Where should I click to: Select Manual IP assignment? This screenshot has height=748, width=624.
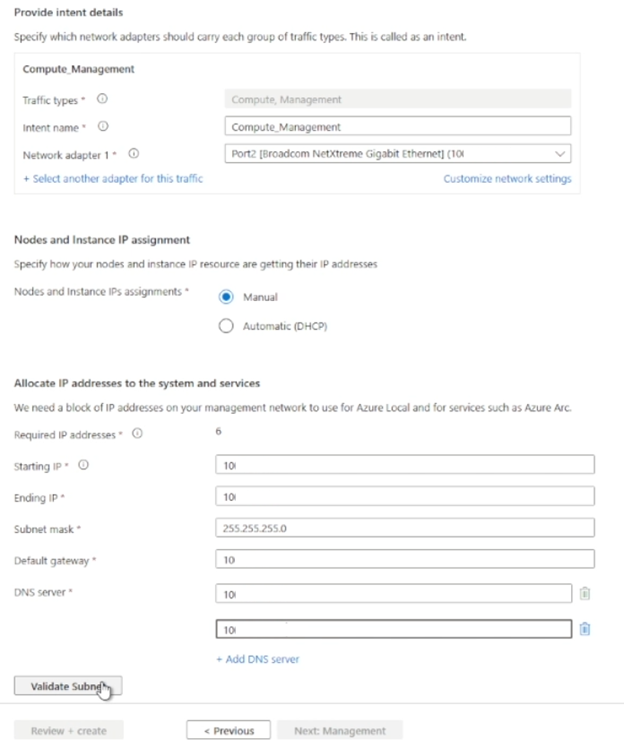(x=225, y=297)
